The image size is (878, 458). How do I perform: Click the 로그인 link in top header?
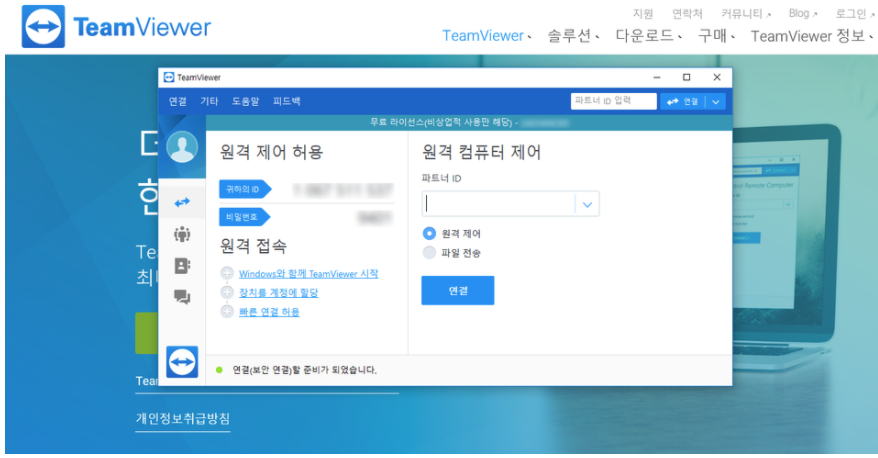[x=854, y=13]
